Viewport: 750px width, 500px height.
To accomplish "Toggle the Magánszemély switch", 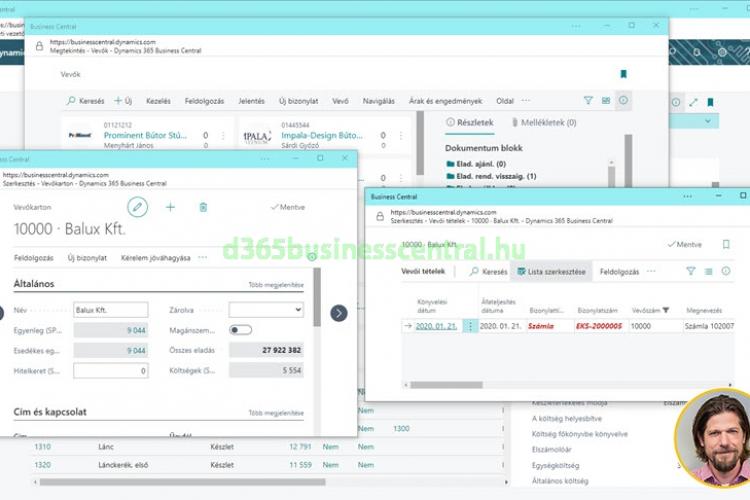I will pos(240,329).
